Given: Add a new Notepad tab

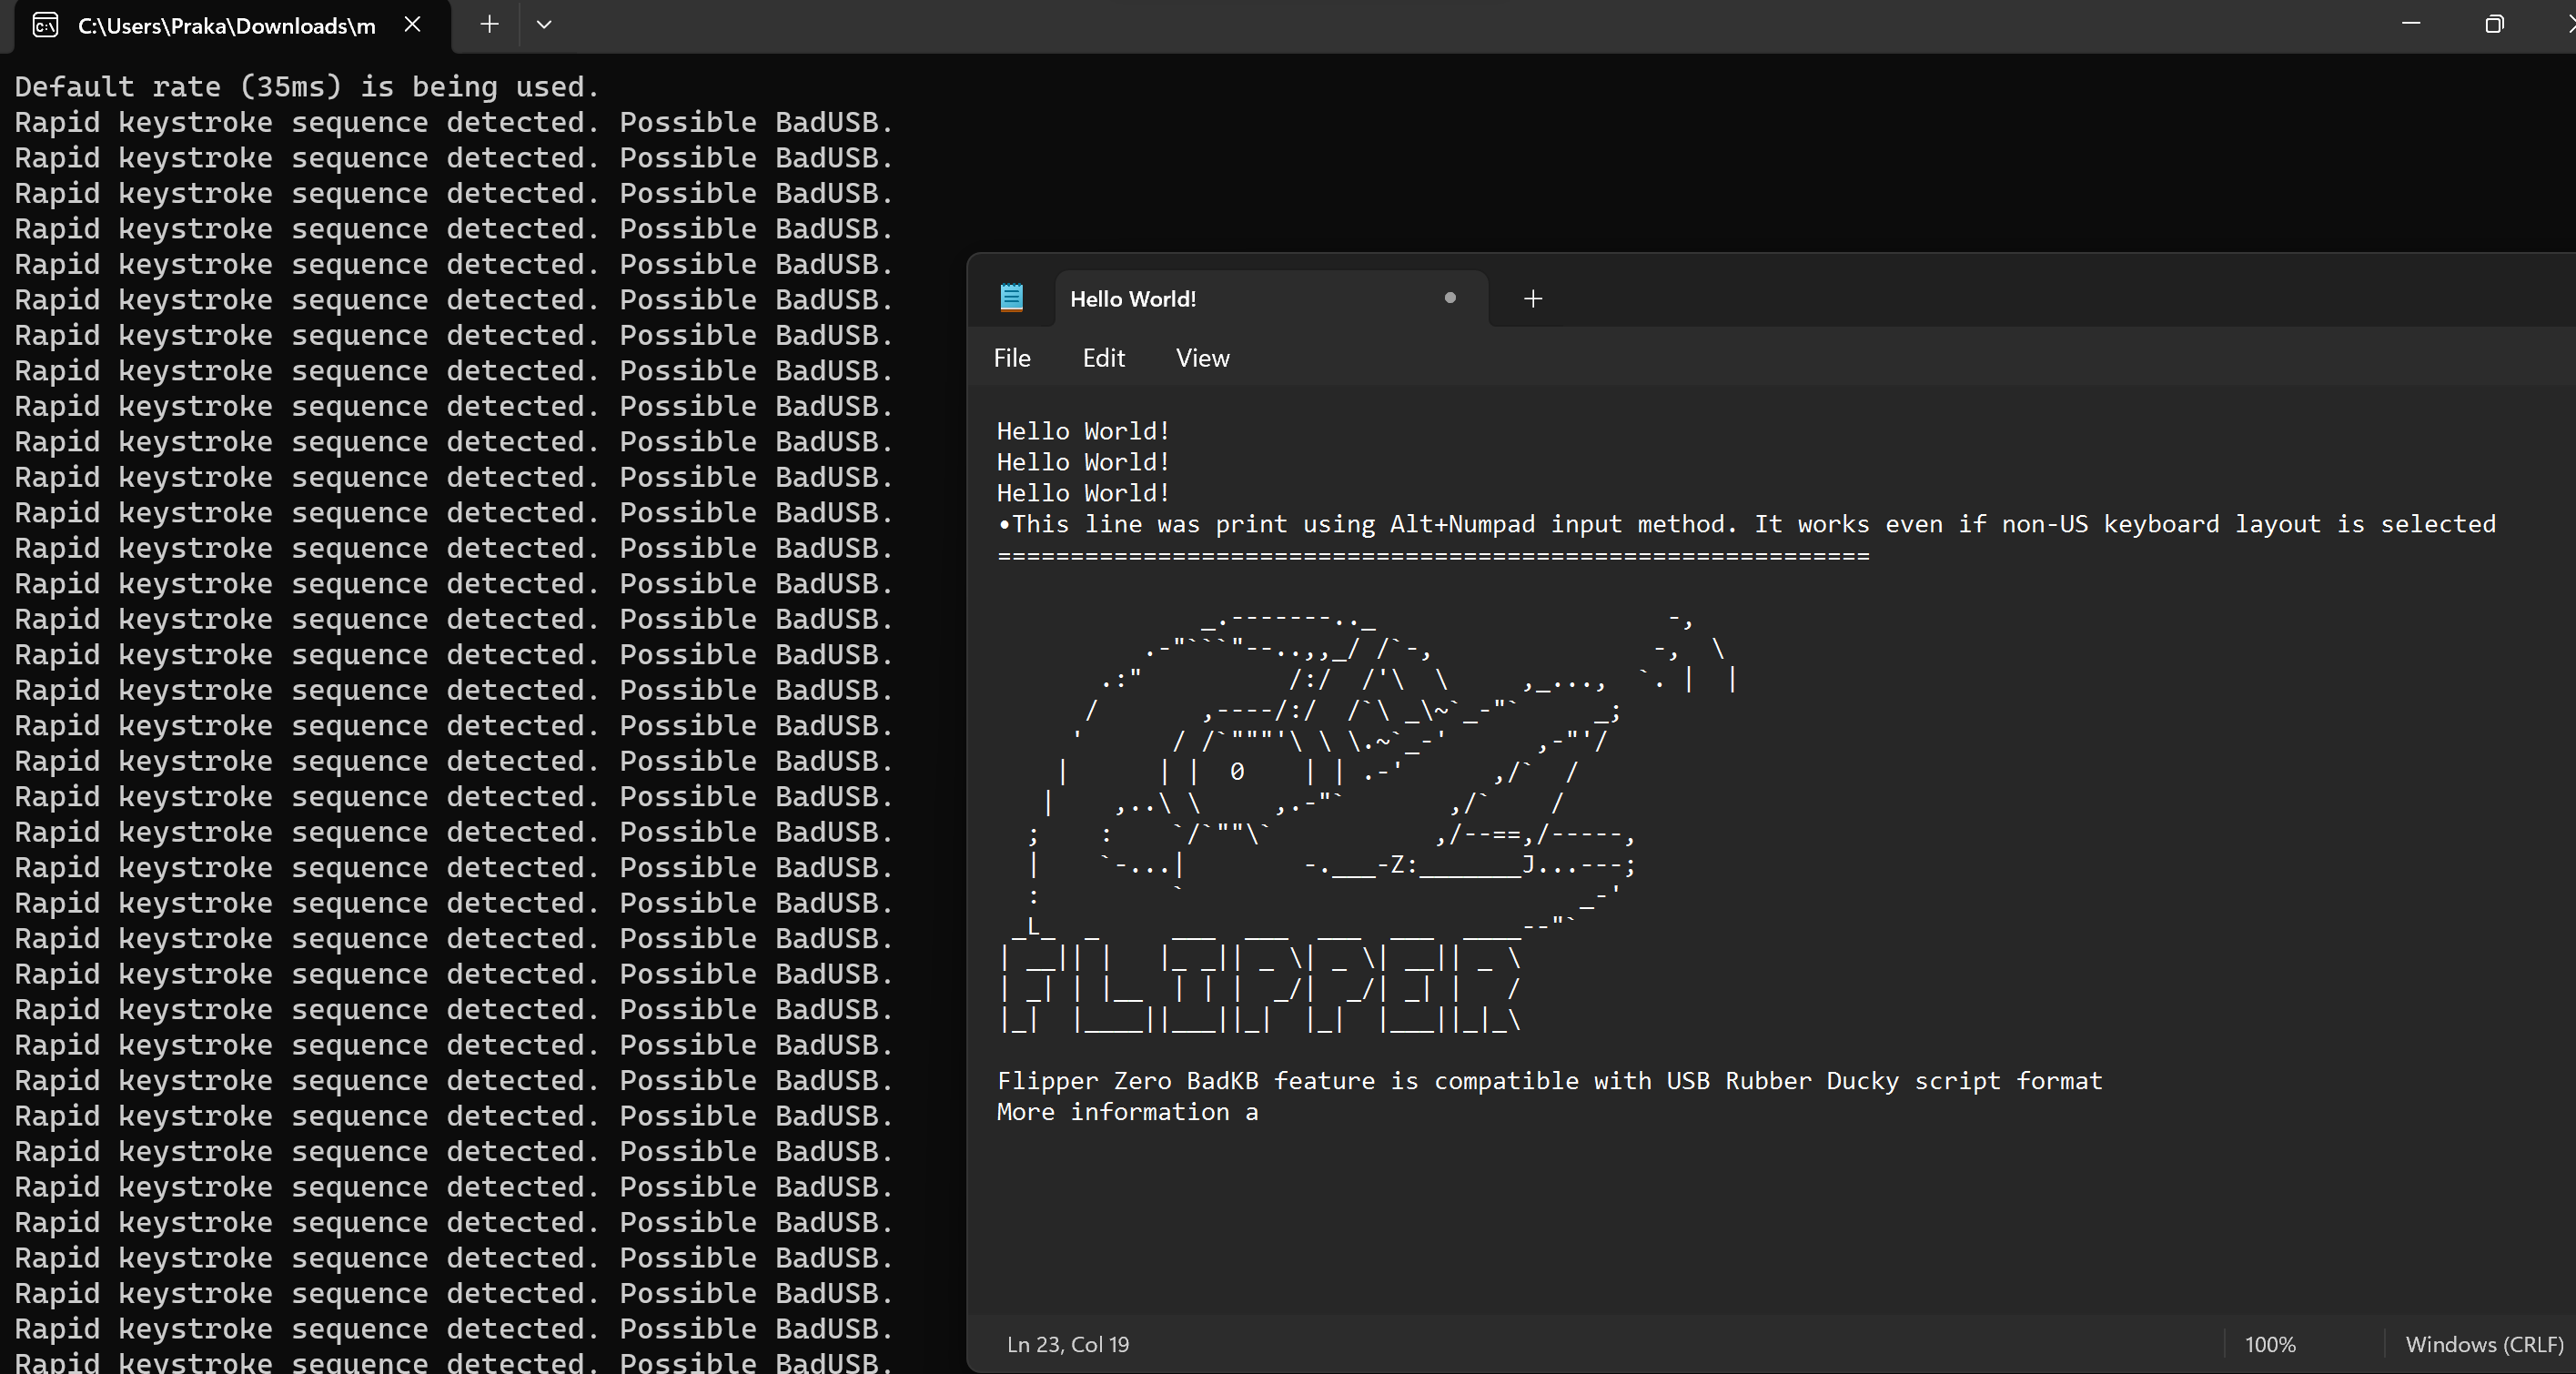Looking at the screenshot, I should (1533, 299).
